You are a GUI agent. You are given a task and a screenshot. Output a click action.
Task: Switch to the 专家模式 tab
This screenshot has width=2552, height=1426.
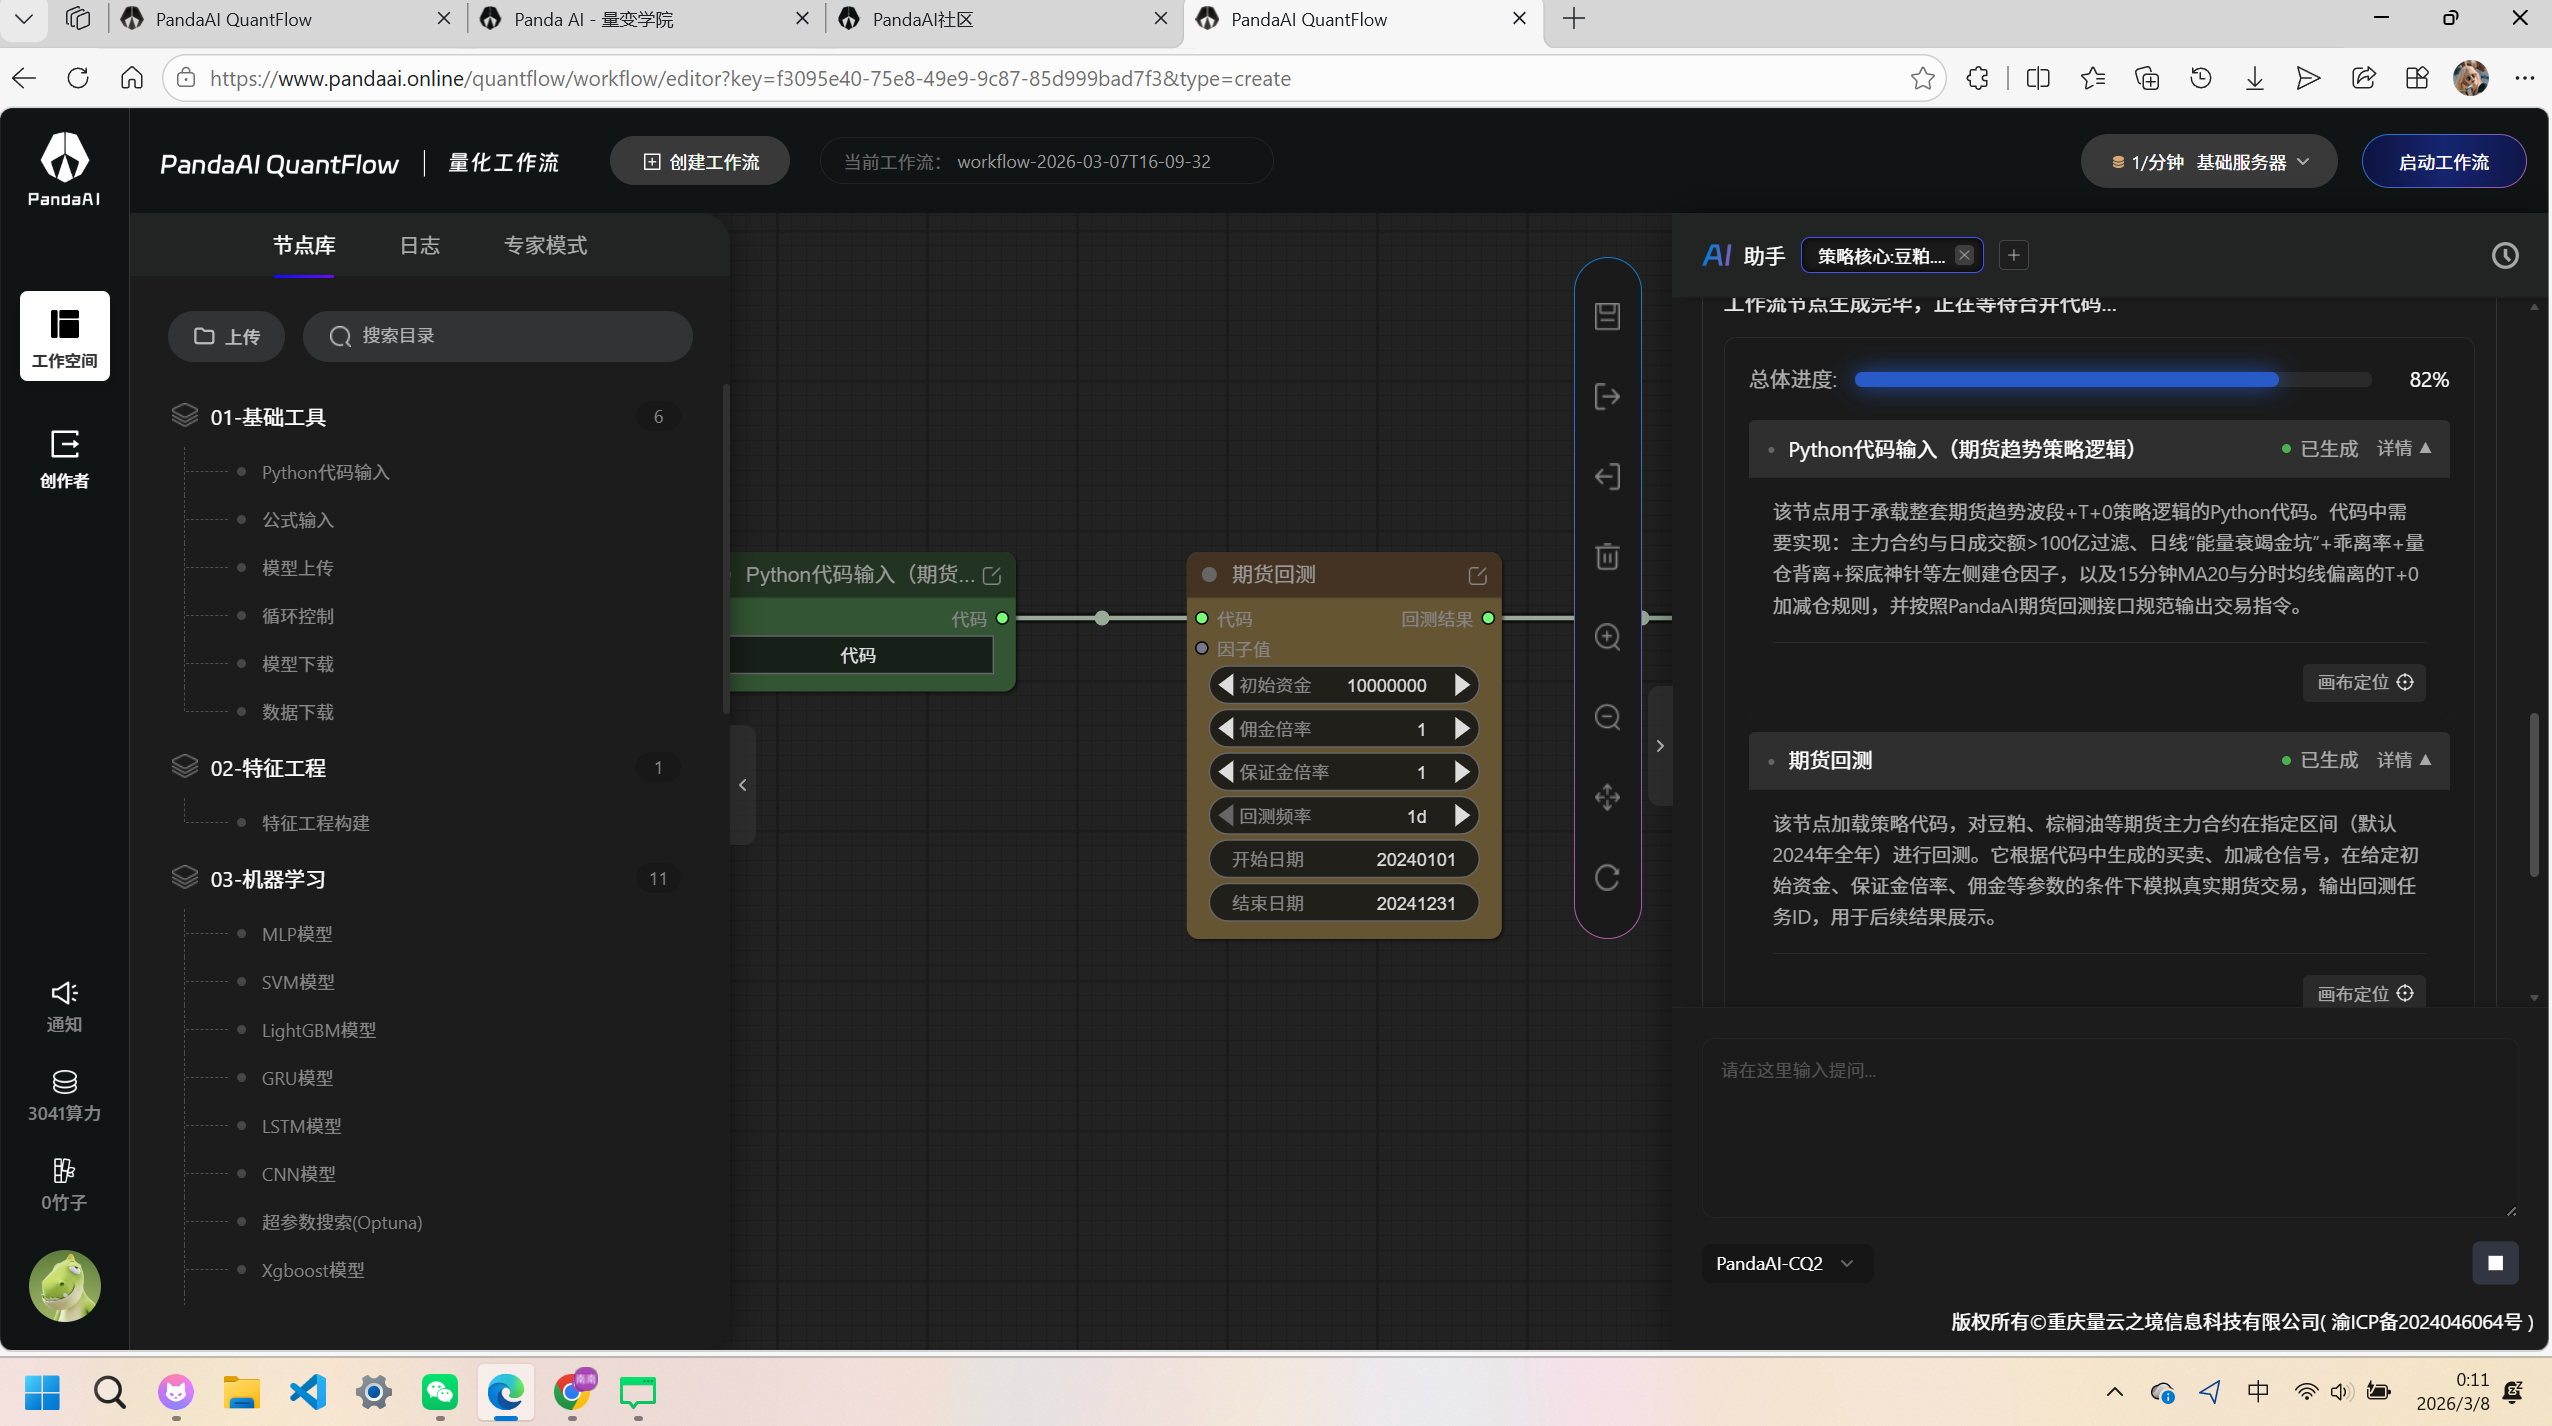tap(545, 245)
